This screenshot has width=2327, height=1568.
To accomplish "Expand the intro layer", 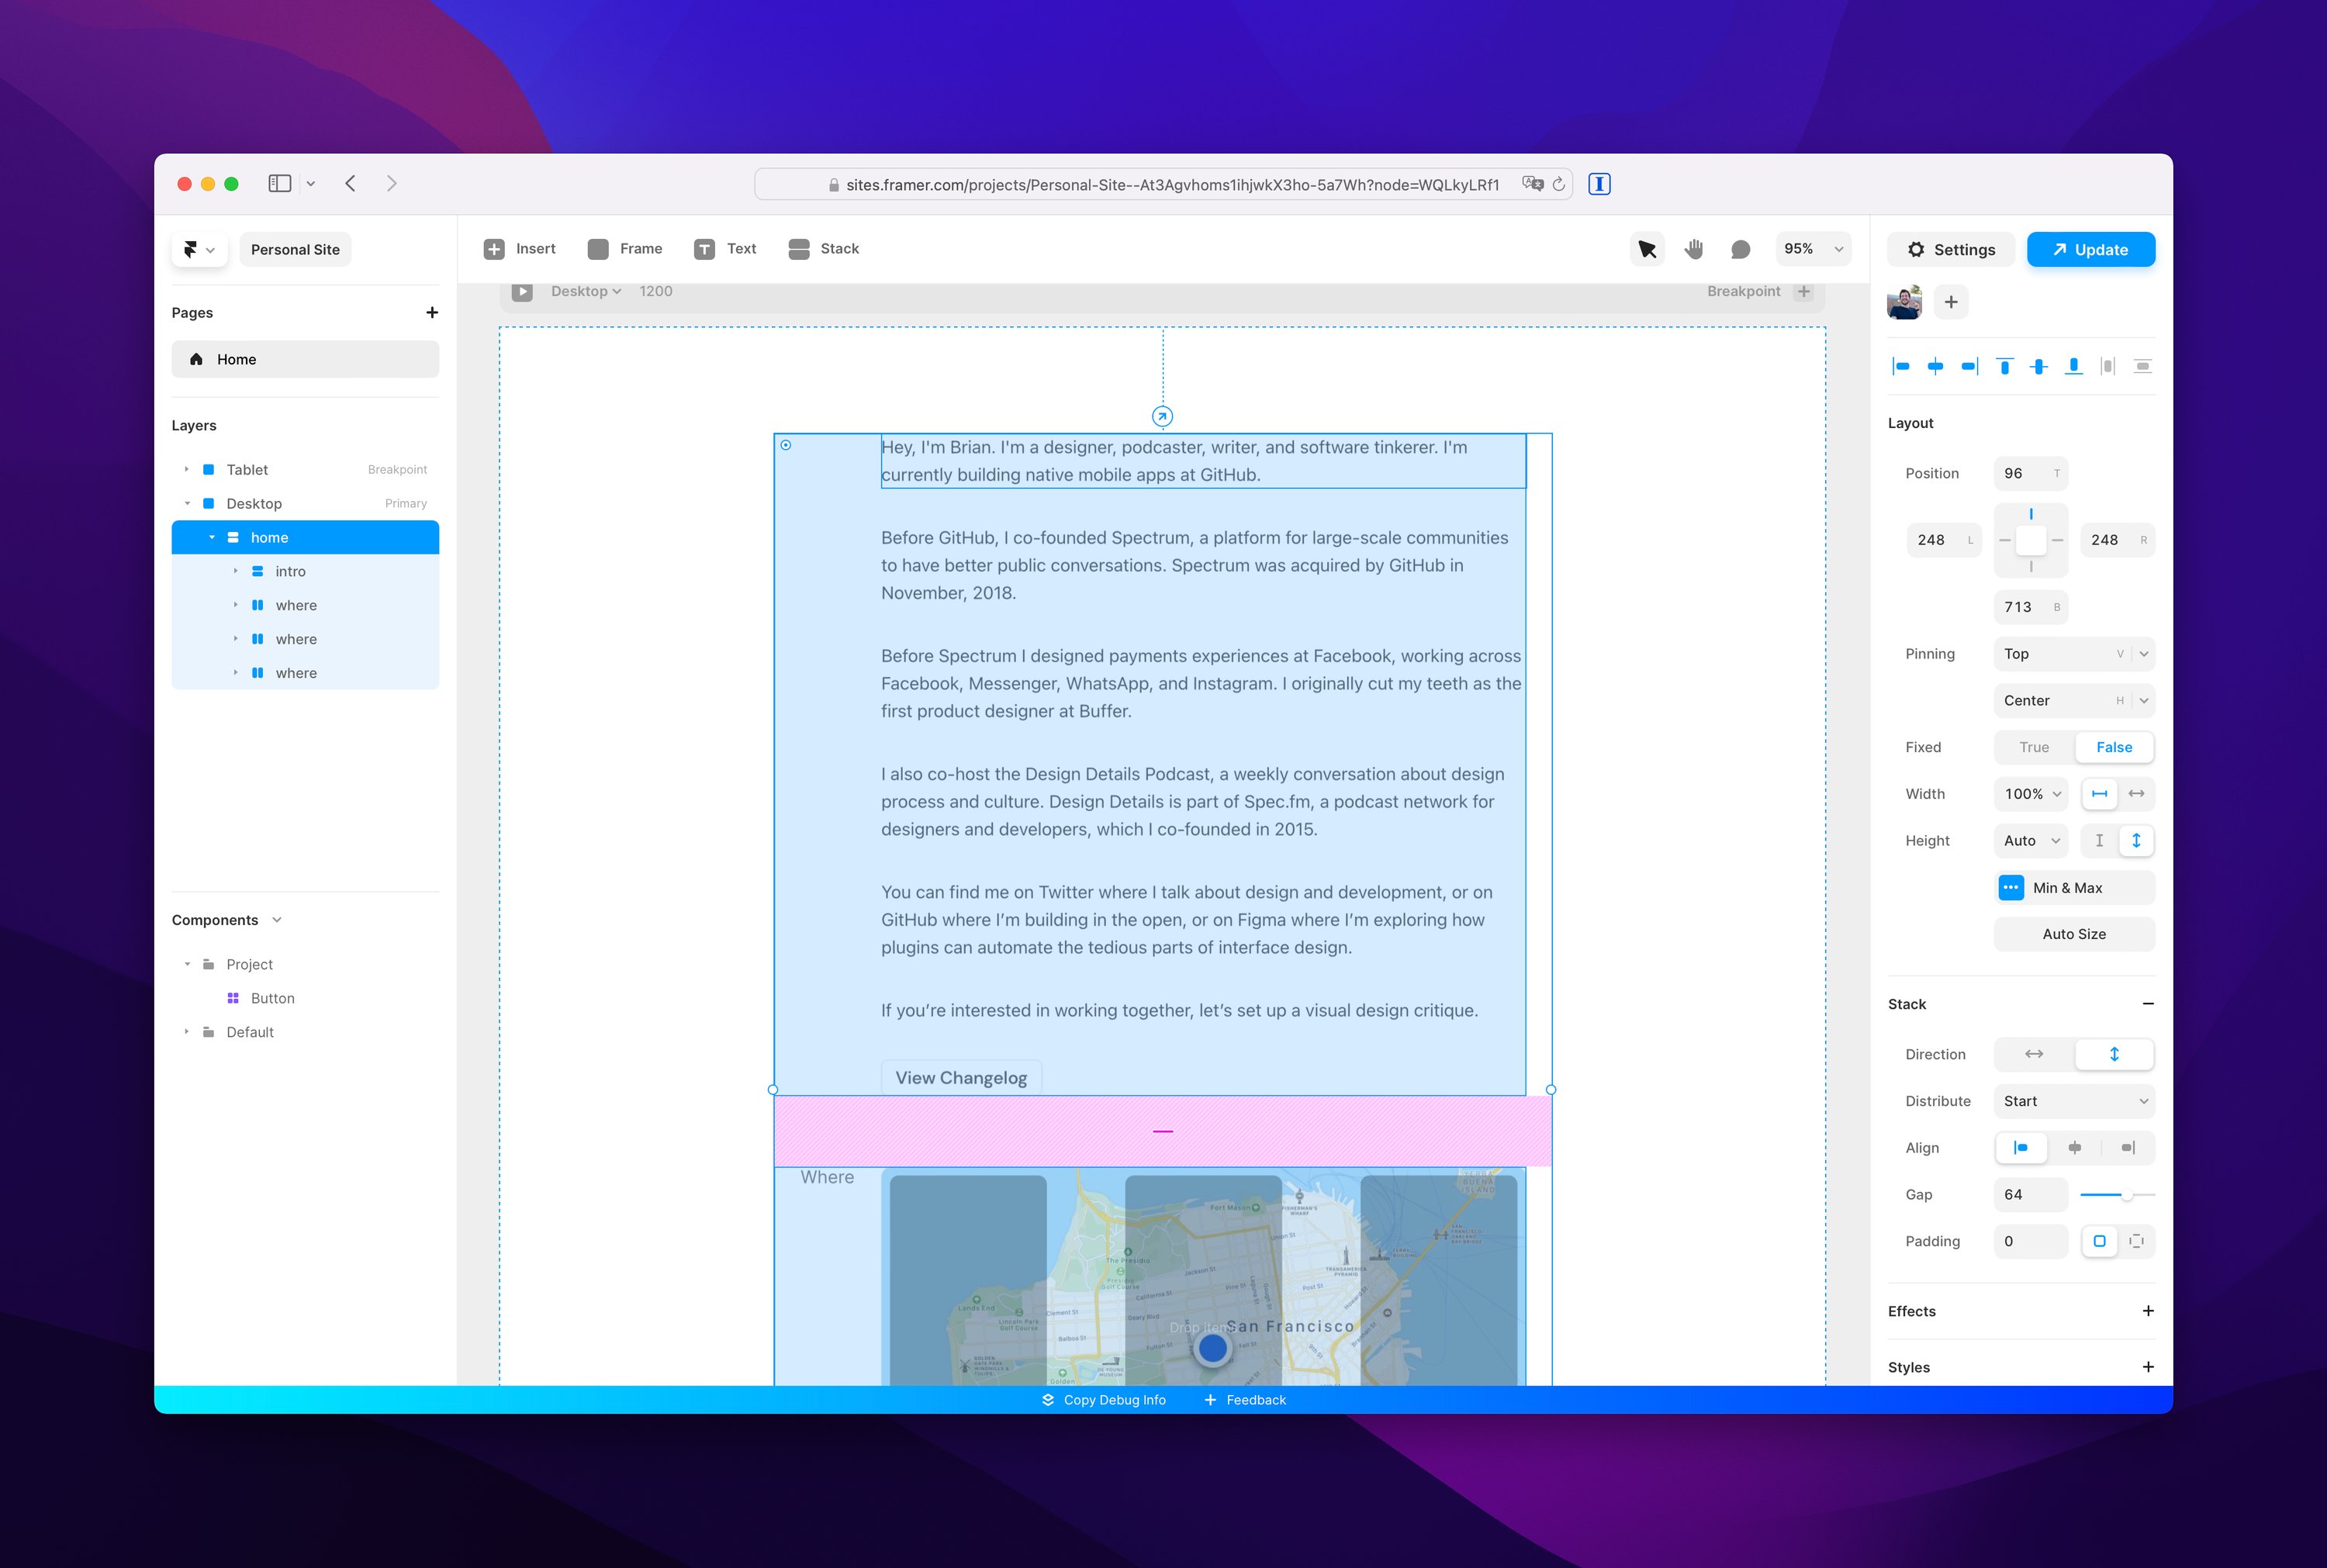I will 236,571.
